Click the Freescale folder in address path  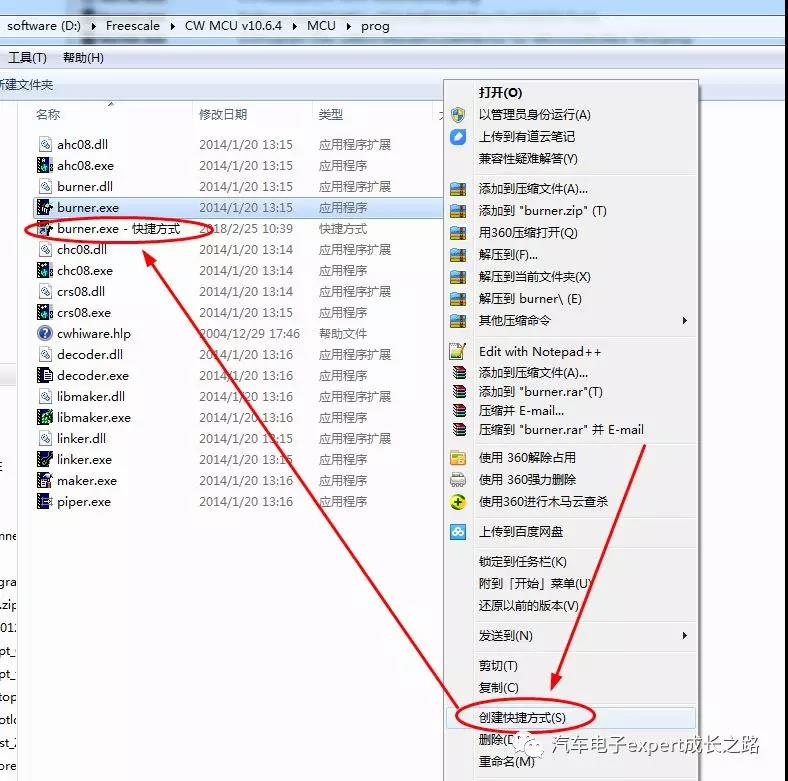(x=134, y=26)
